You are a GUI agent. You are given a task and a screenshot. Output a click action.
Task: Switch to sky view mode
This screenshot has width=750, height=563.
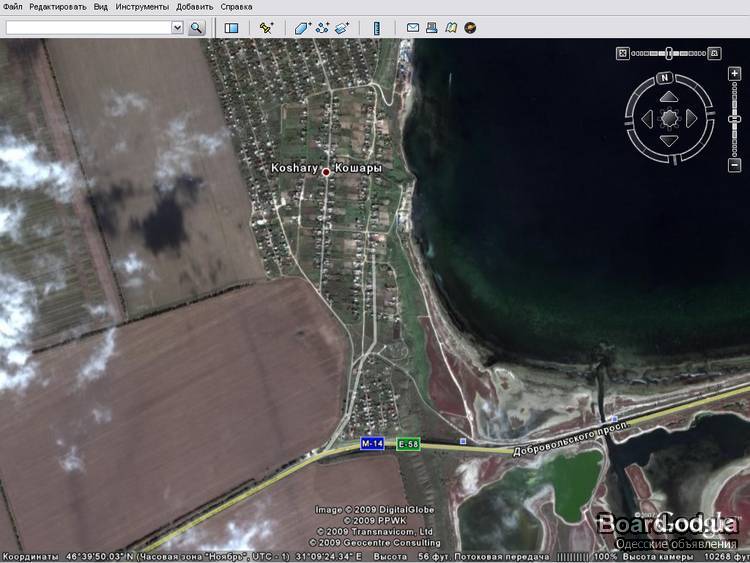tap(470, 28)
